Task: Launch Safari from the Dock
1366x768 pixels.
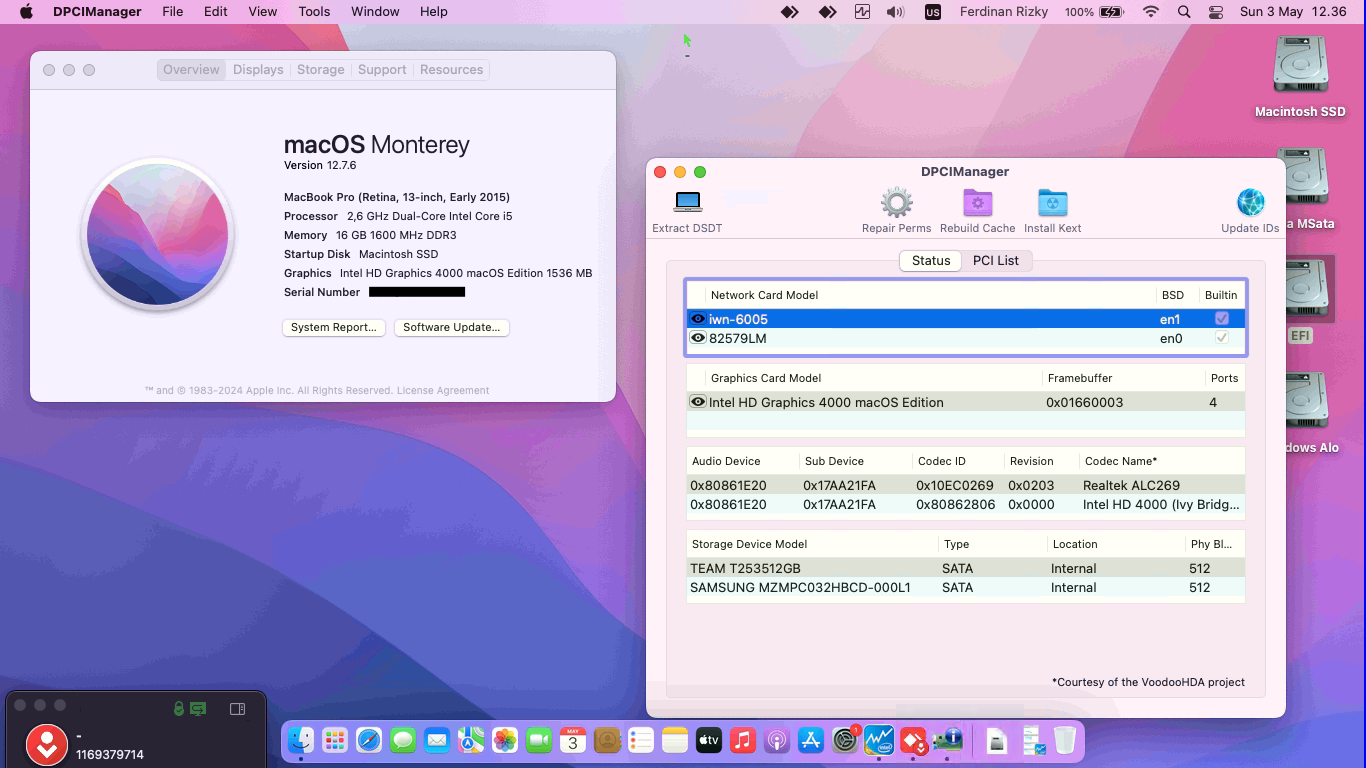Action: tap(369, 740)
